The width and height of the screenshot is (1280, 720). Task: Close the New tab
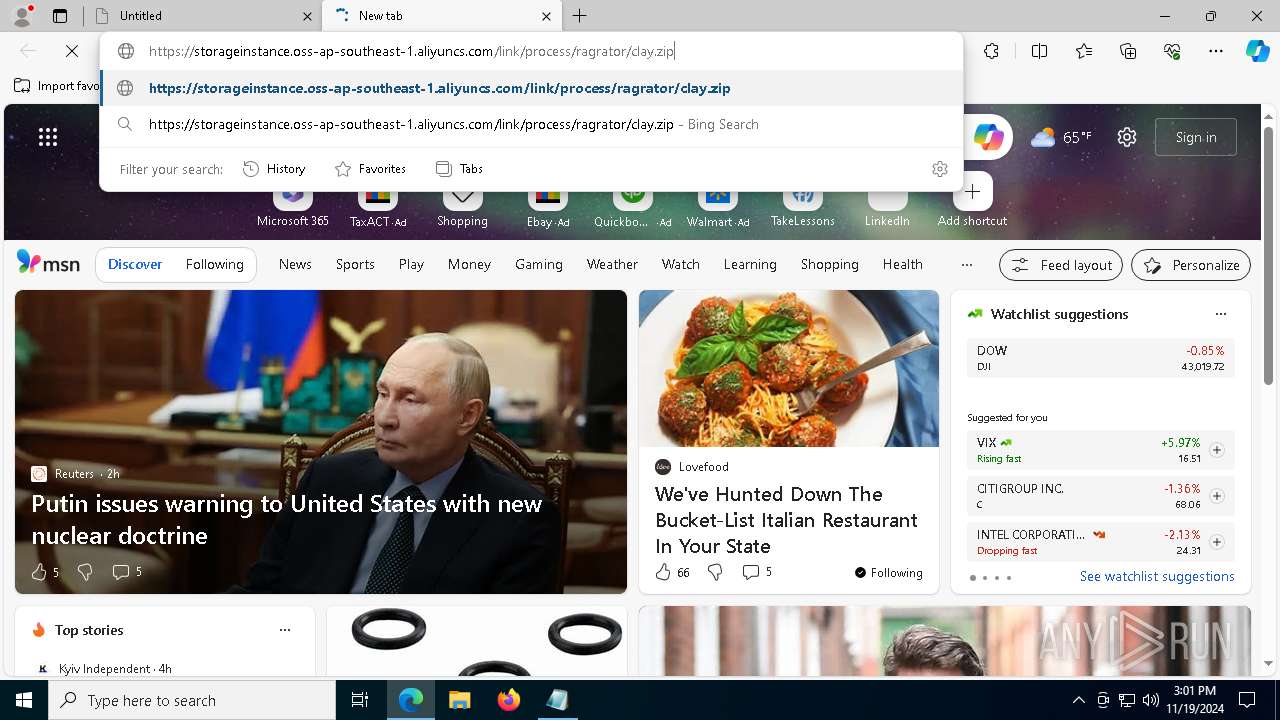point(546,16)
